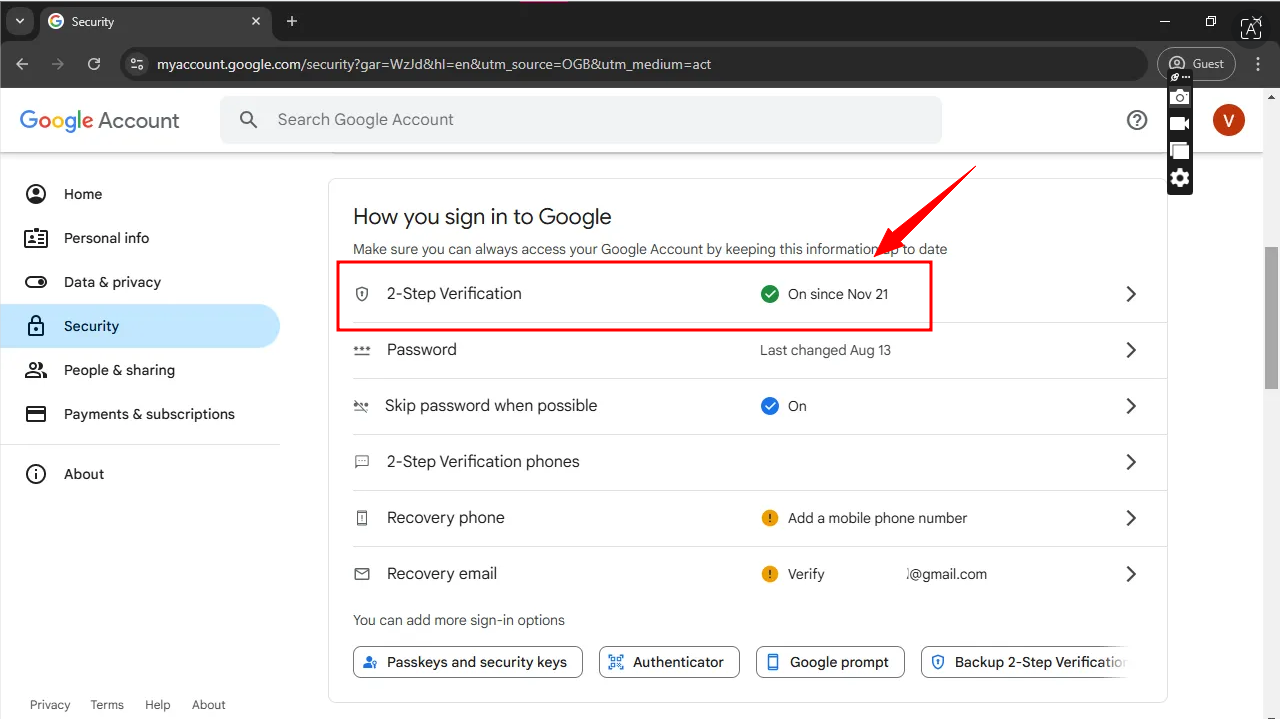1280x719 pixels.
Task: Click the page vertical scrollbar thumb
Action: (x=1271, y=317)
